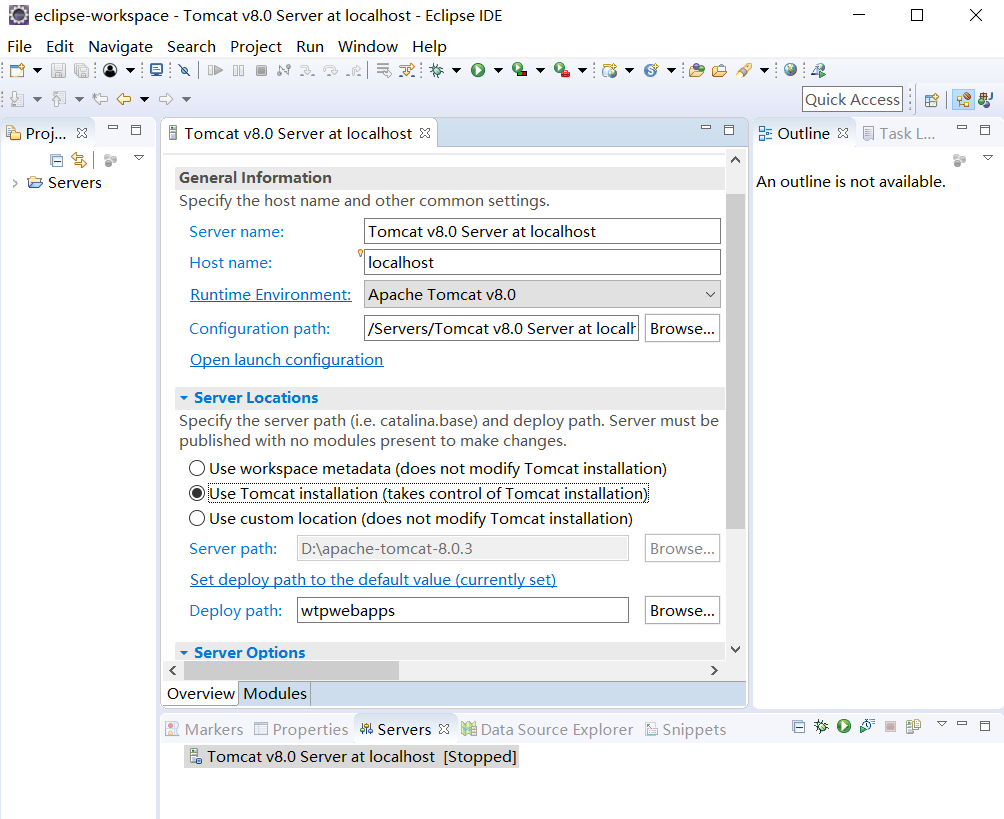The image size is (1004, 819).
Task: Open the Runtime Environment combo box
Action: [x=542, y=295]
